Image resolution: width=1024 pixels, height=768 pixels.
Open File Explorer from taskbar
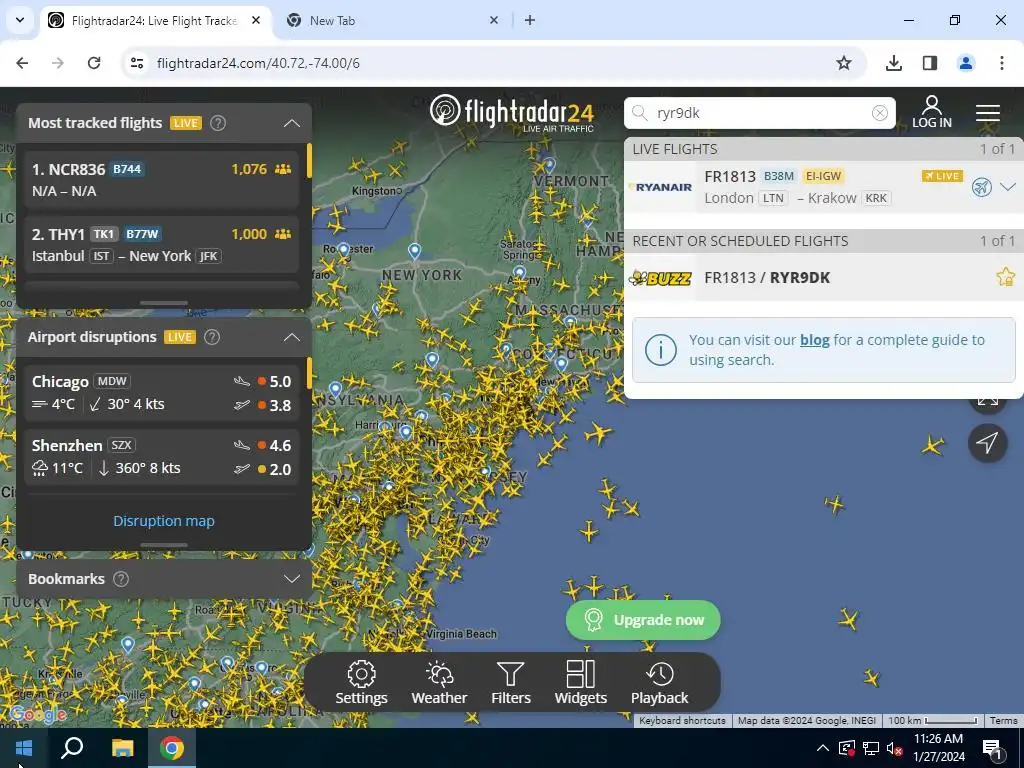coord(122,748)
